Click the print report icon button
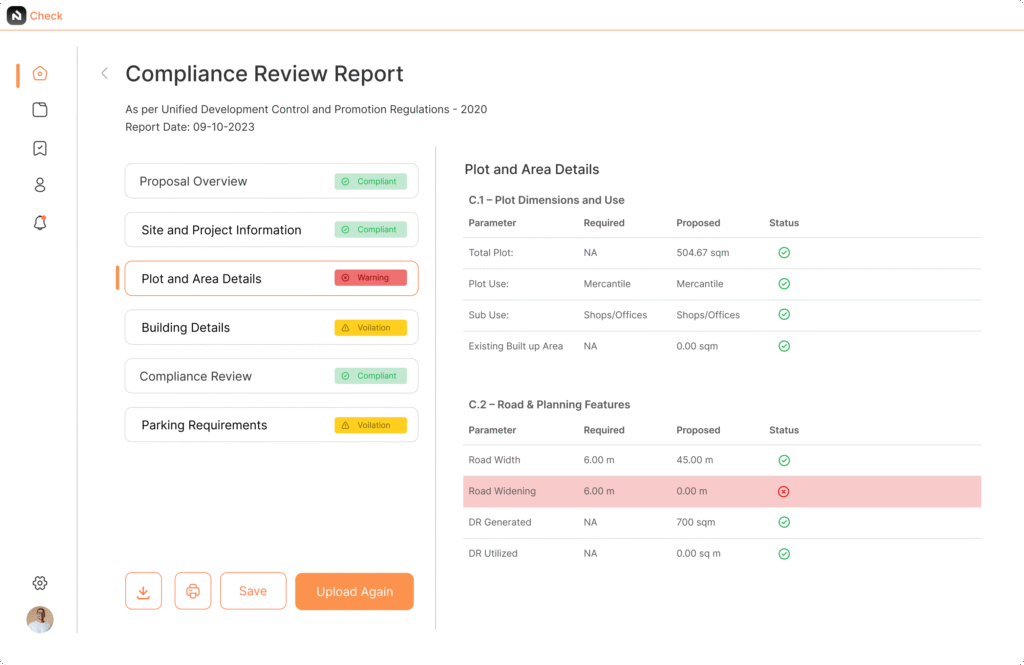Viewport: 1024px width, 665px height. click(193, 591)
